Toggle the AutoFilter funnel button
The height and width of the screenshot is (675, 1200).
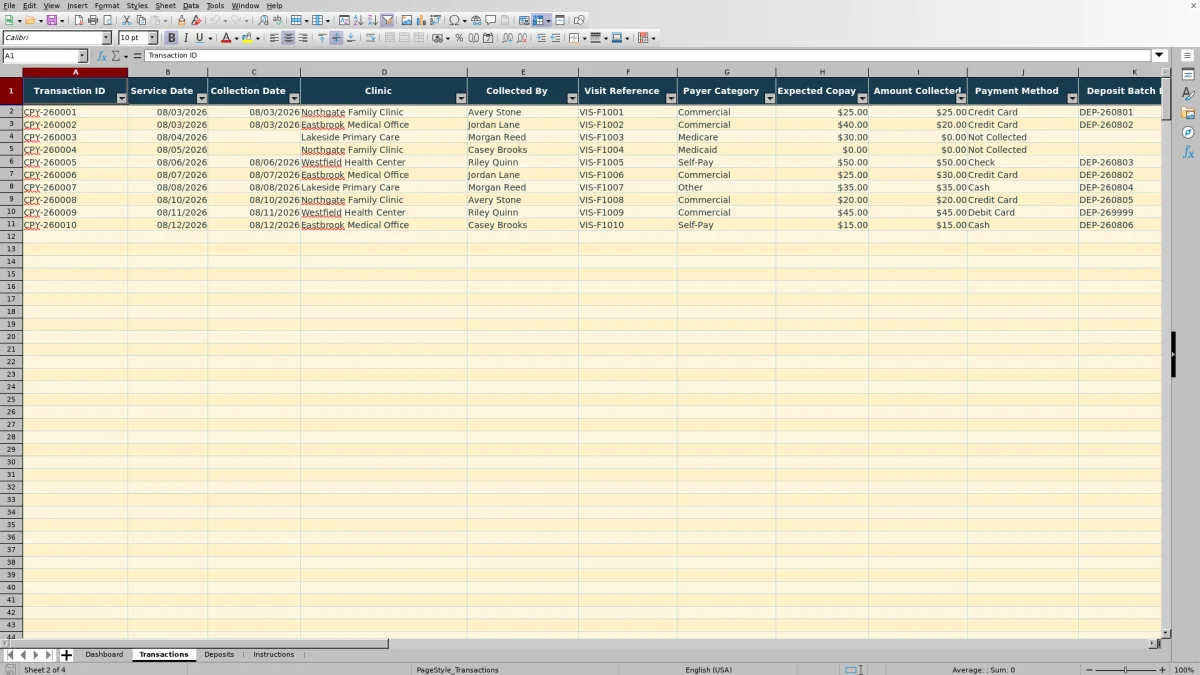[x=387, y=20]
